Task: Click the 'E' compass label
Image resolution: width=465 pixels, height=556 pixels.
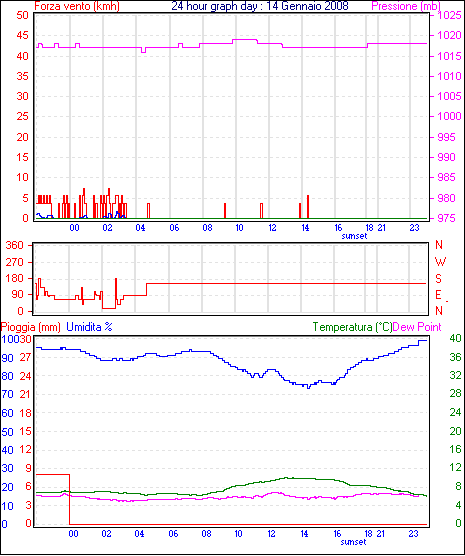Action: click(438, 295)
